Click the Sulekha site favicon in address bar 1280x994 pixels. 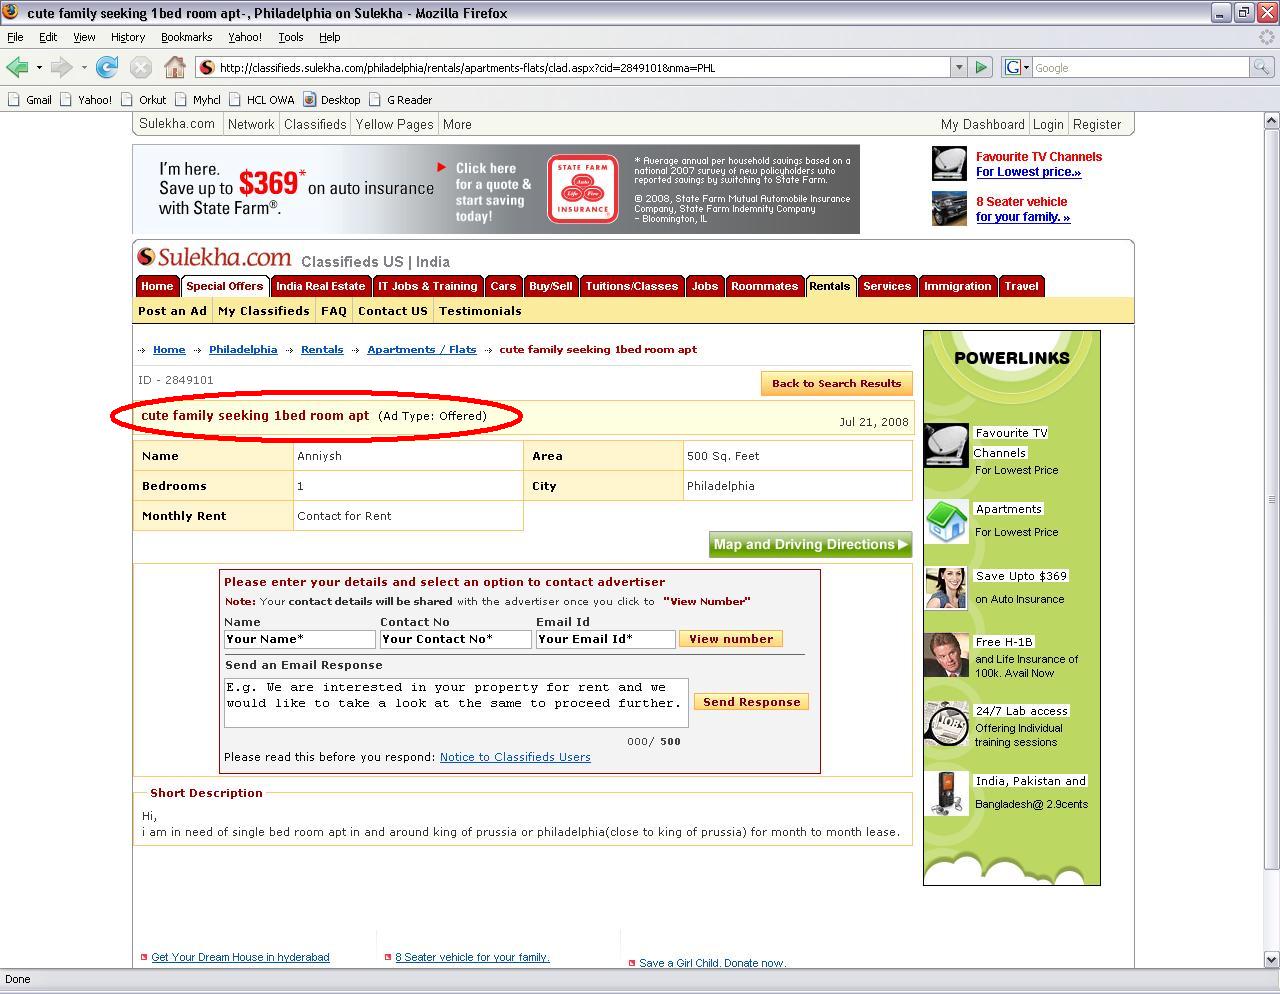[x=208, y=67]
